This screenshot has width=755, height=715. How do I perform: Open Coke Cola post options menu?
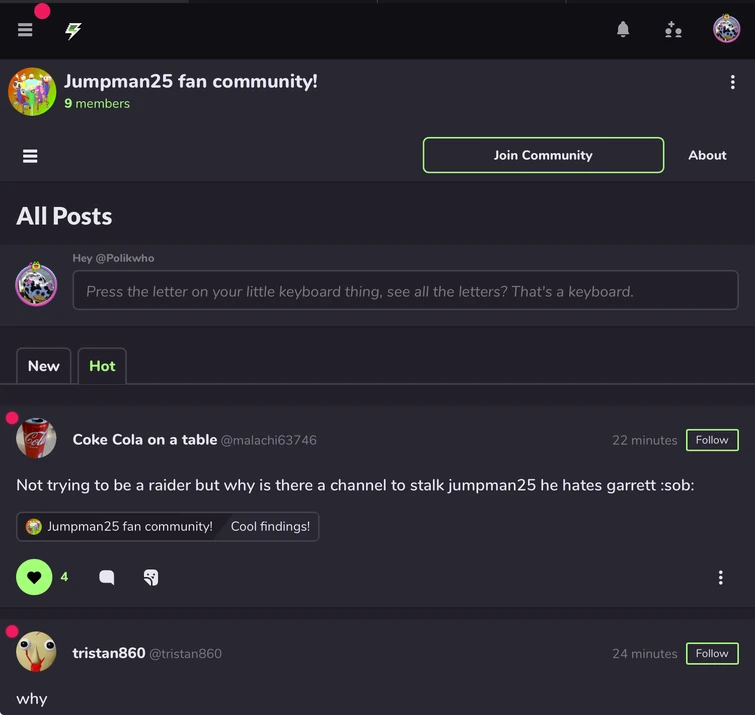point(720,577)
